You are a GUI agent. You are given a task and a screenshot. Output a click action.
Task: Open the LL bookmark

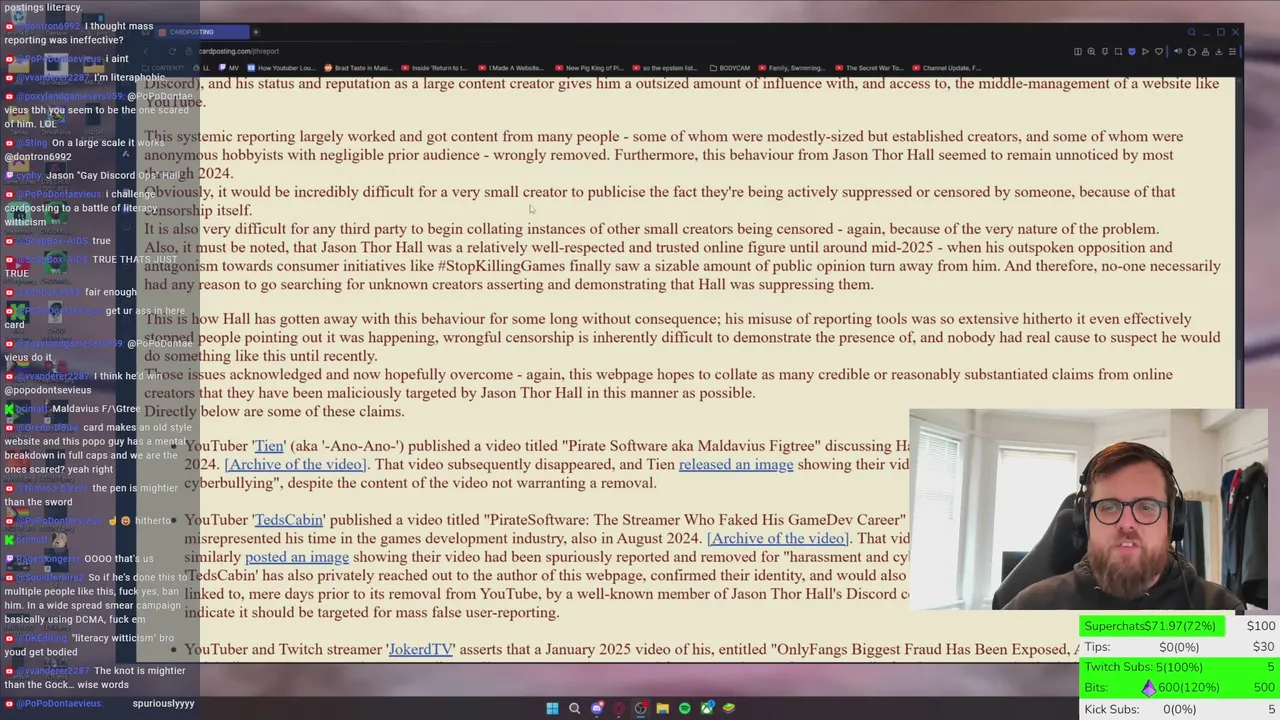[201, 68]
